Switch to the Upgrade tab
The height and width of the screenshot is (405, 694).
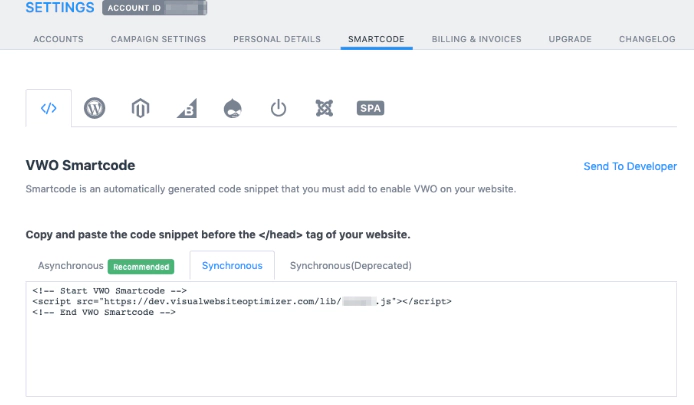click(570, 39)
